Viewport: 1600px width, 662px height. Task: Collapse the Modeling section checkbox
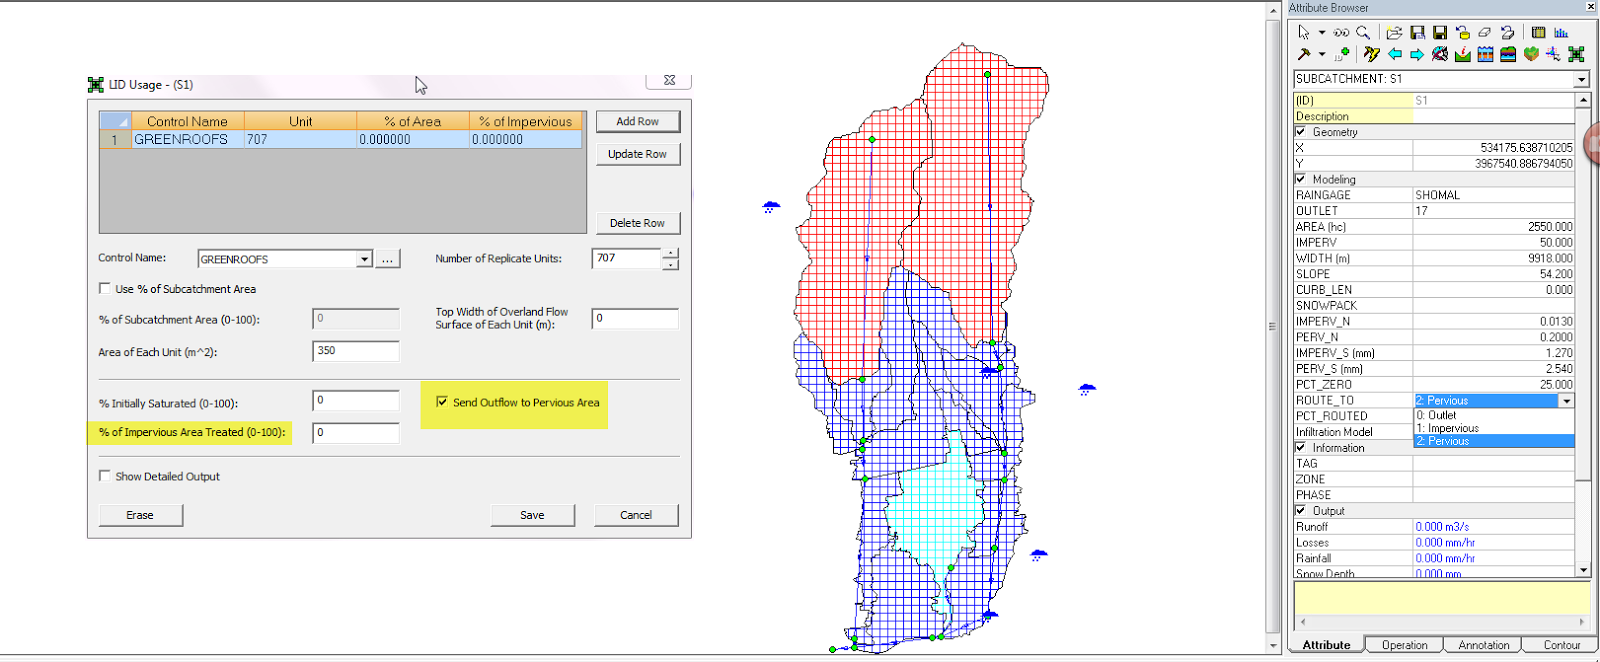point(1301,180)
